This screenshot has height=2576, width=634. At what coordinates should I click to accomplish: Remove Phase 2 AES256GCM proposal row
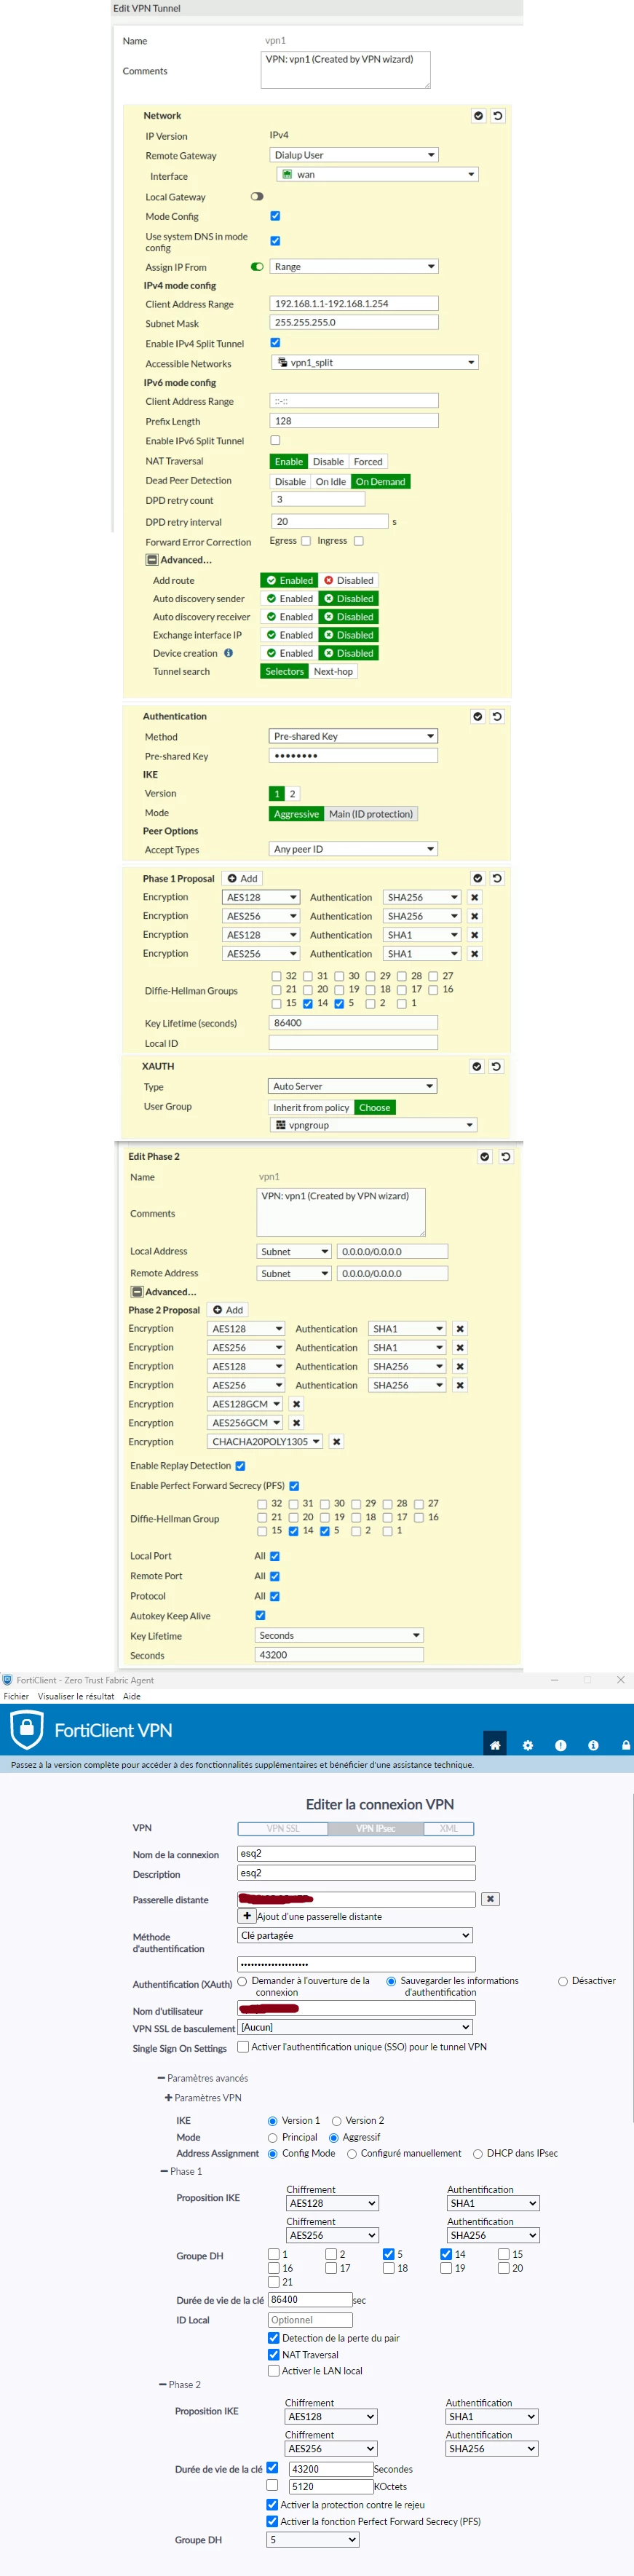tap(296, 1423)
